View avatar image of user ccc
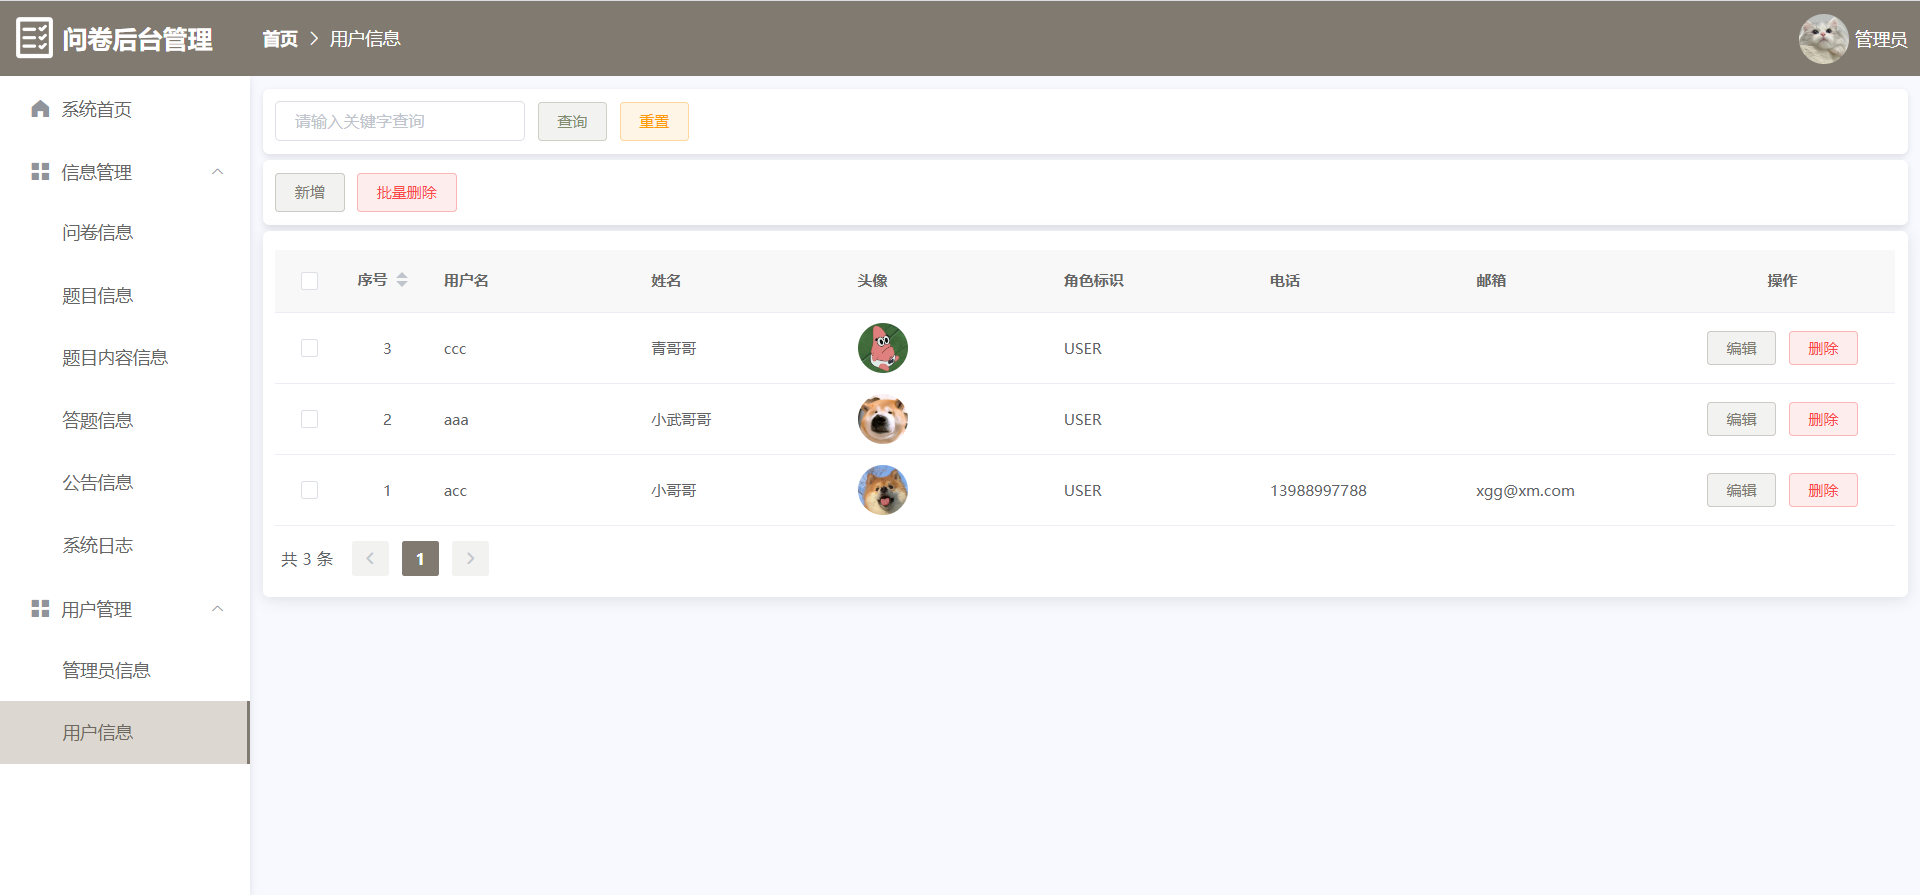1920x895 pixels. 883,348
